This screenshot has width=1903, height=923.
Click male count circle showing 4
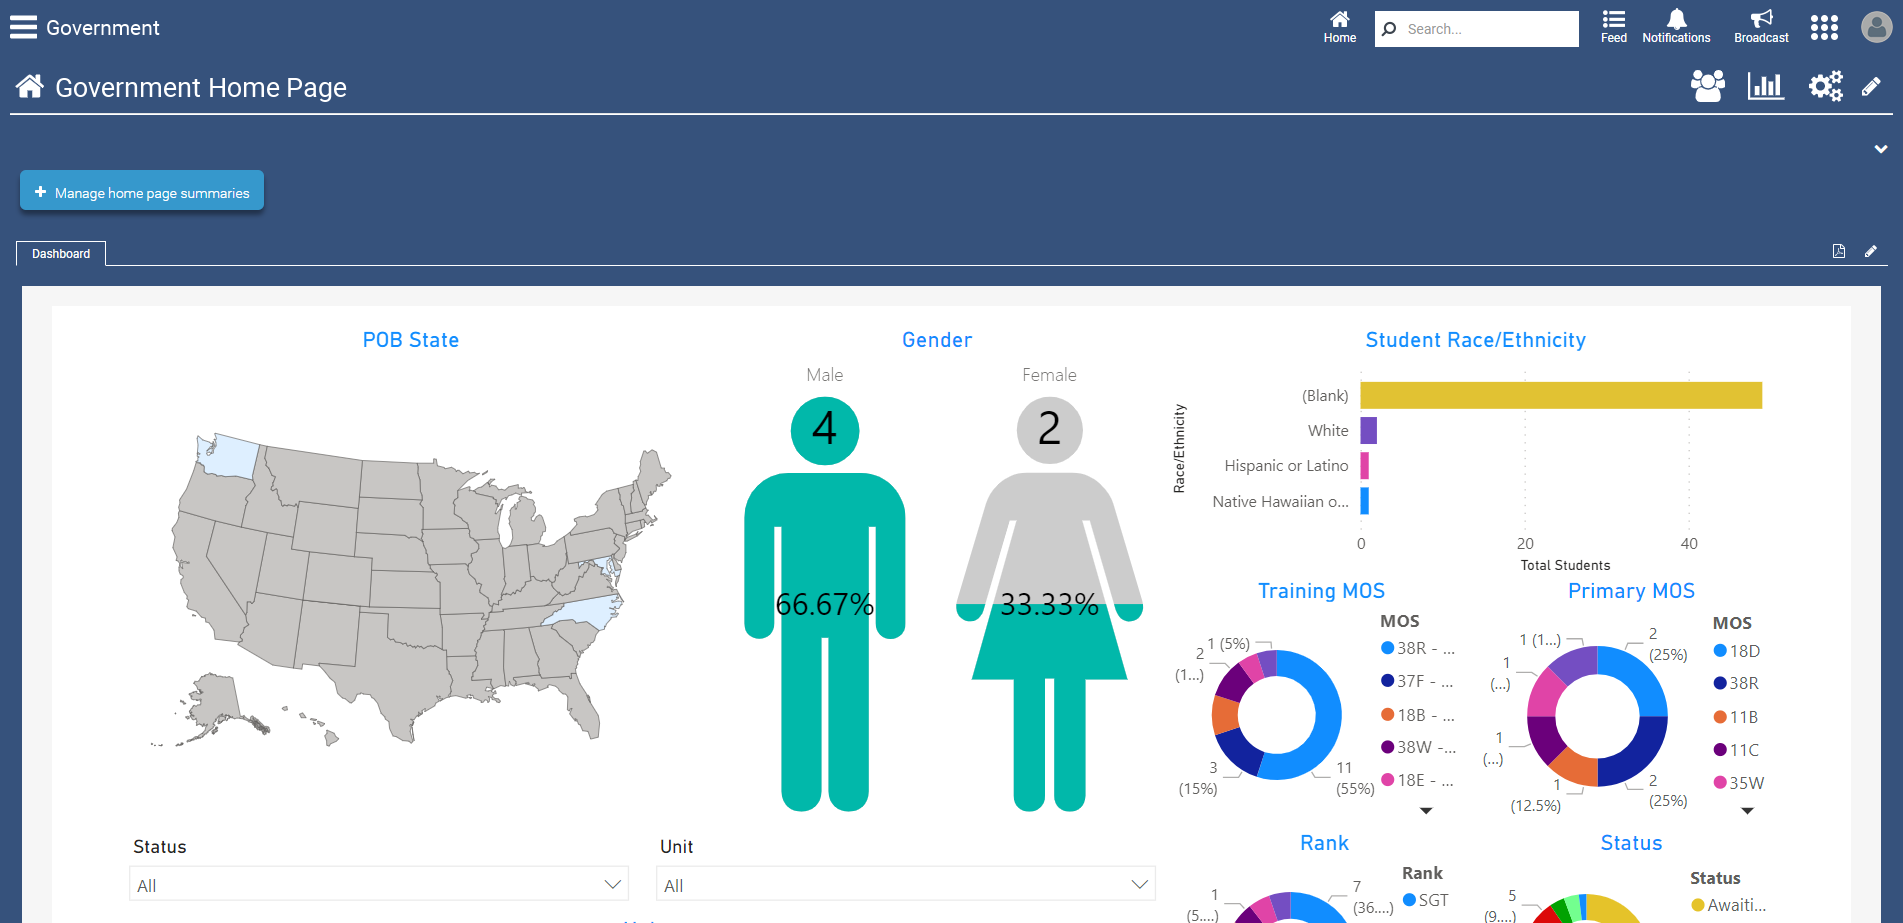point(825,430)
